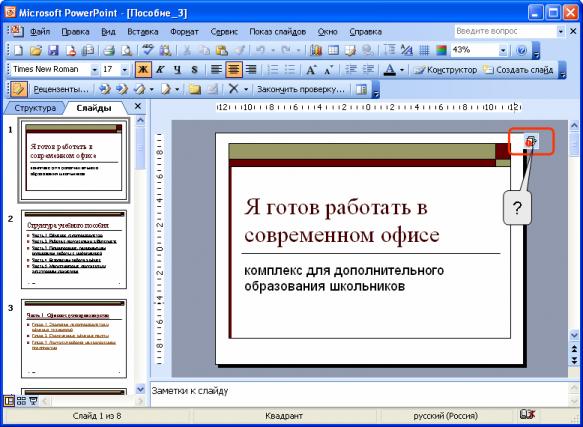Insert a chart from toolbar
This screenshot has width=583, height=427.
(316, 50)
